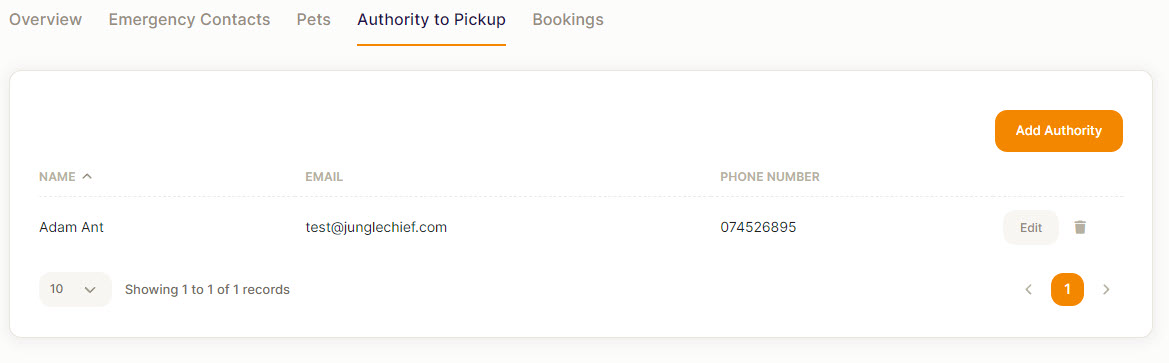
Task: Edit the Adam Ant record
Action: coord(1030,227)
